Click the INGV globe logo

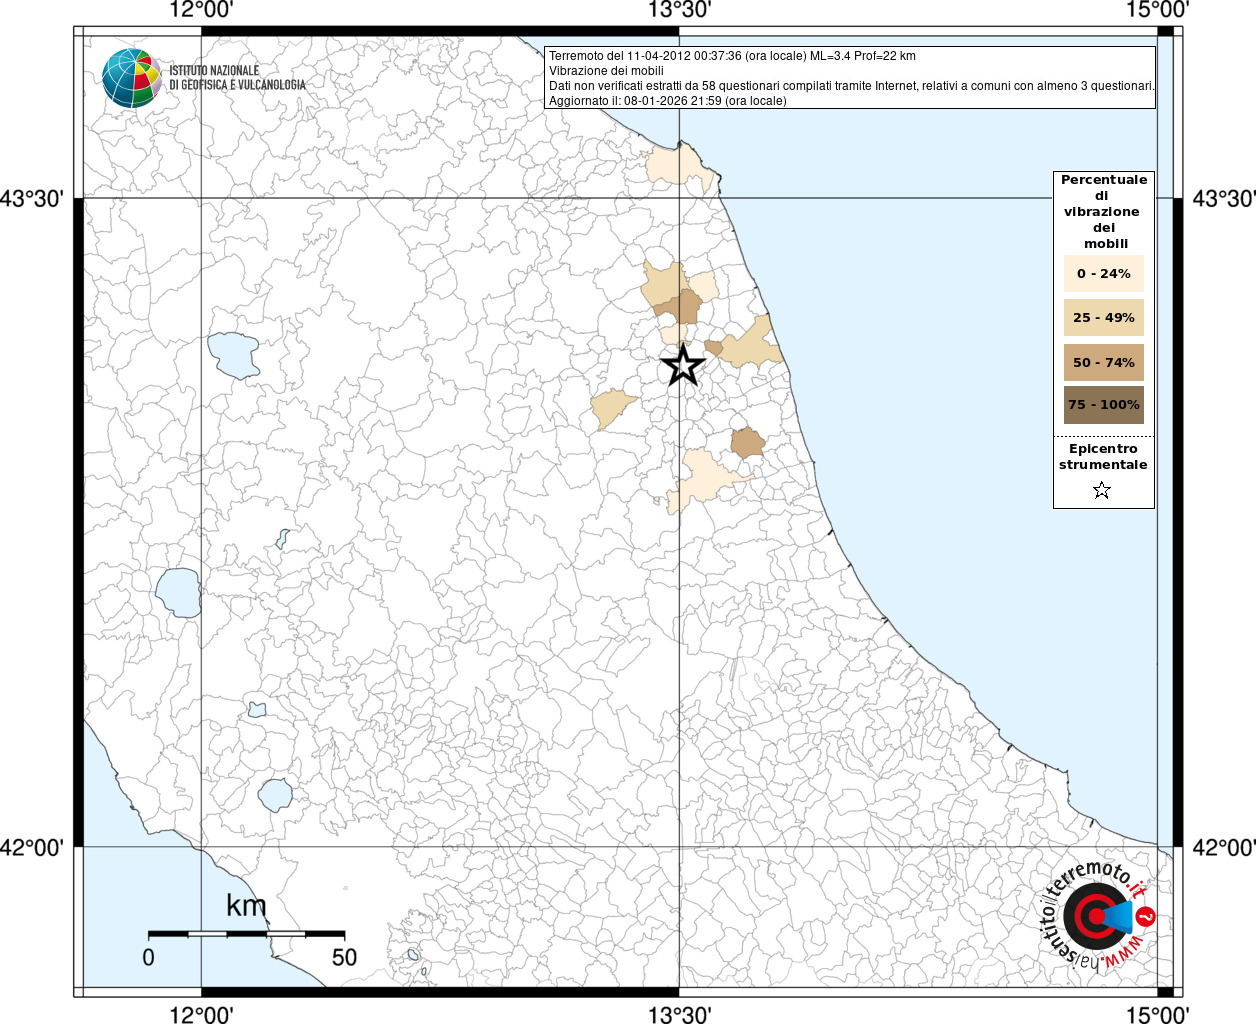coord(131,78)
